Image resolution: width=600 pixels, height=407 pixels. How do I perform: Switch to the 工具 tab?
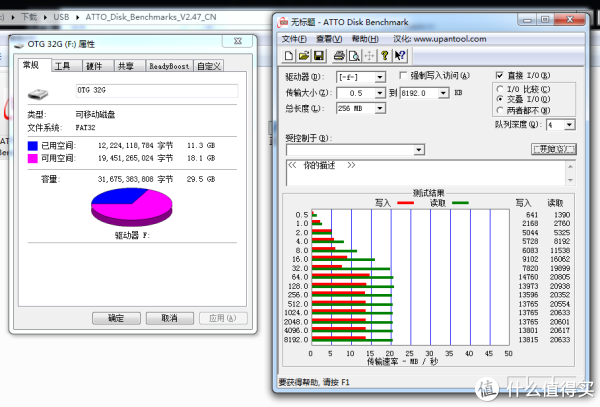coord(67,66)
